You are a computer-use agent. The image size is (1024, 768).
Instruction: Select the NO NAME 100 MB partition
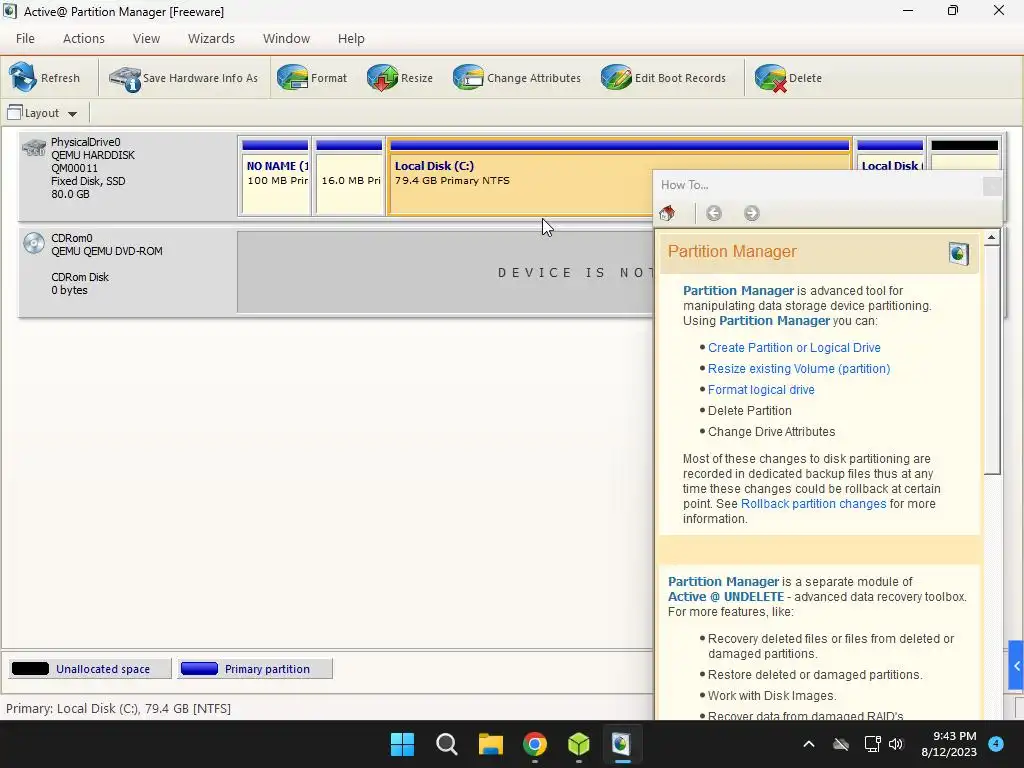tap(275, 176)
